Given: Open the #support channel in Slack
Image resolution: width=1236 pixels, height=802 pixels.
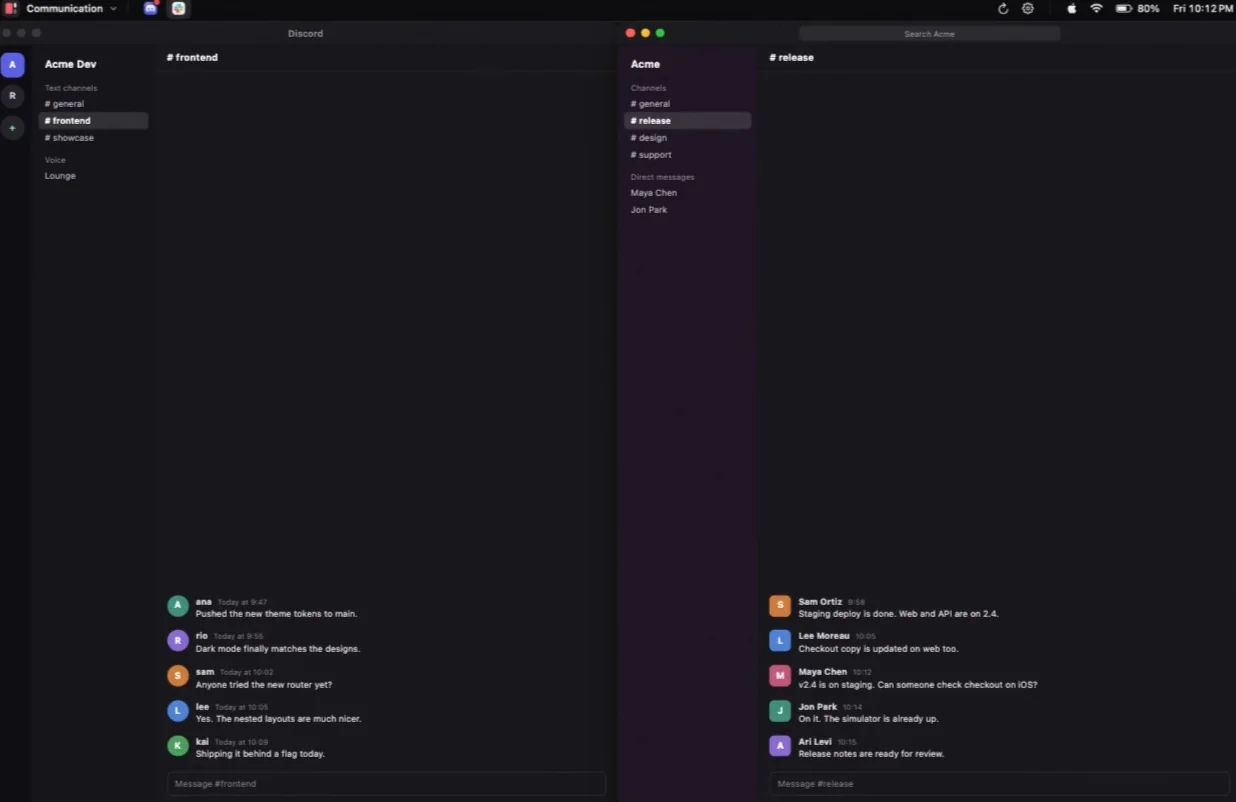Looking at the screenshot, I should pyautogui.click(x=687, y=155).
